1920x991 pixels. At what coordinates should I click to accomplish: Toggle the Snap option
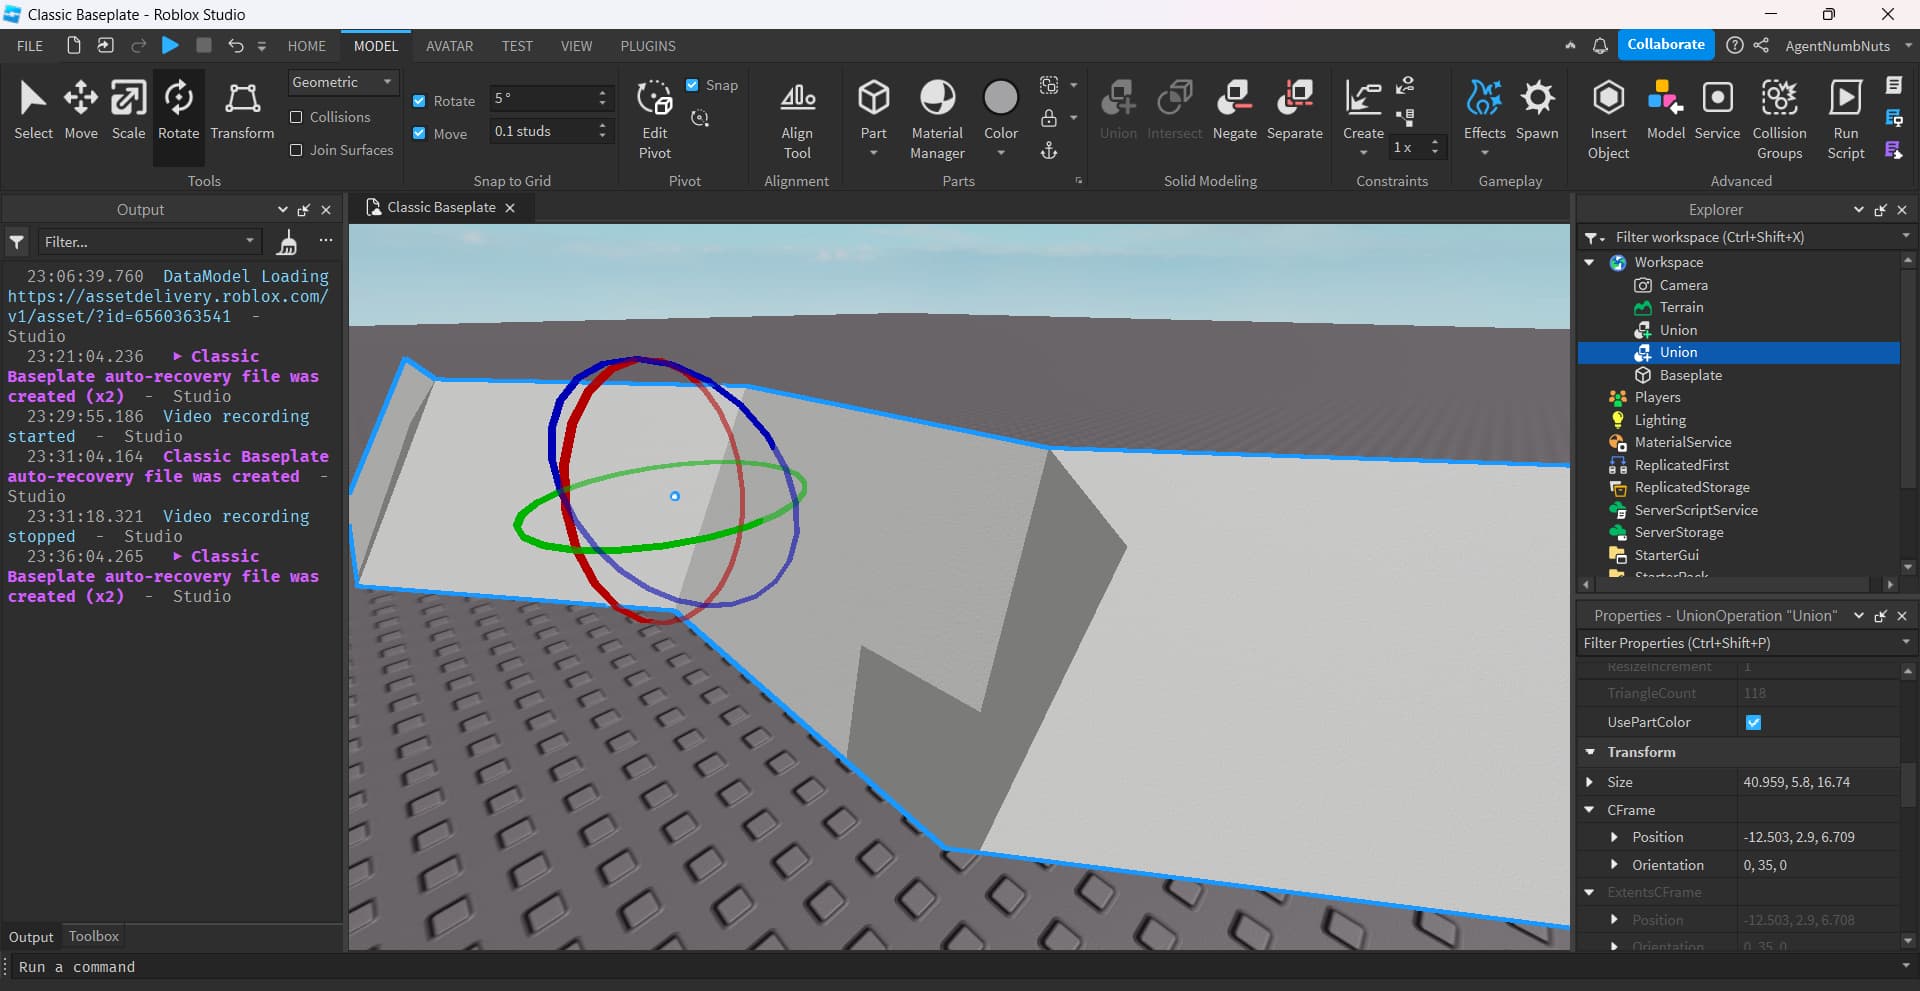(x=691, y=85)
